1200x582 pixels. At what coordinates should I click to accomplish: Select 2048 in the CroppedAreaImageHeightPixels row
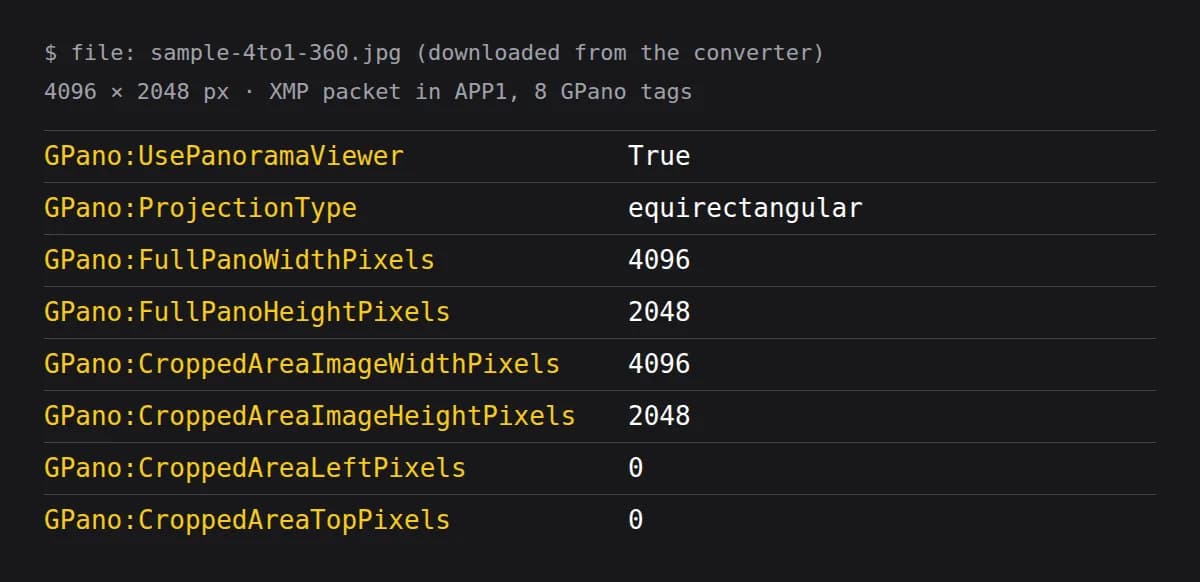tap(659, 416)
